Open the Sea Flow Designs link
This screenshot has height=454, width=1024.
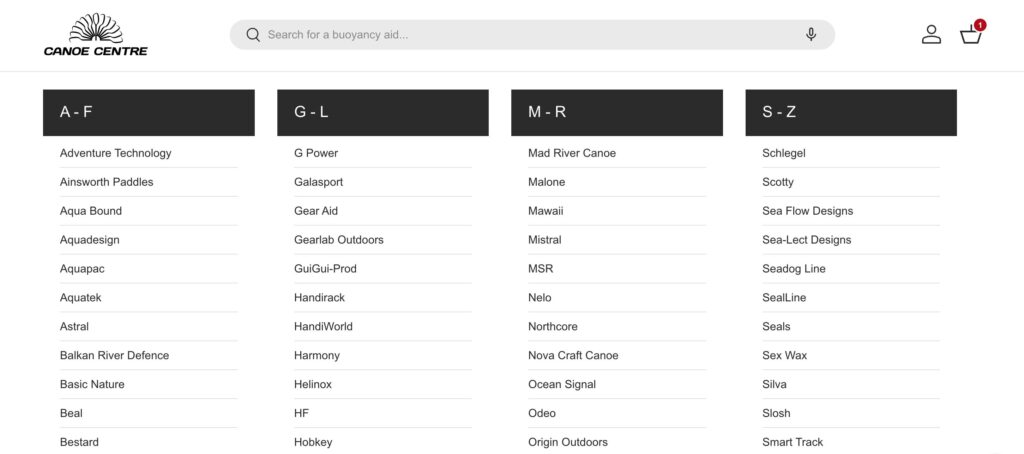pos(807,211)
